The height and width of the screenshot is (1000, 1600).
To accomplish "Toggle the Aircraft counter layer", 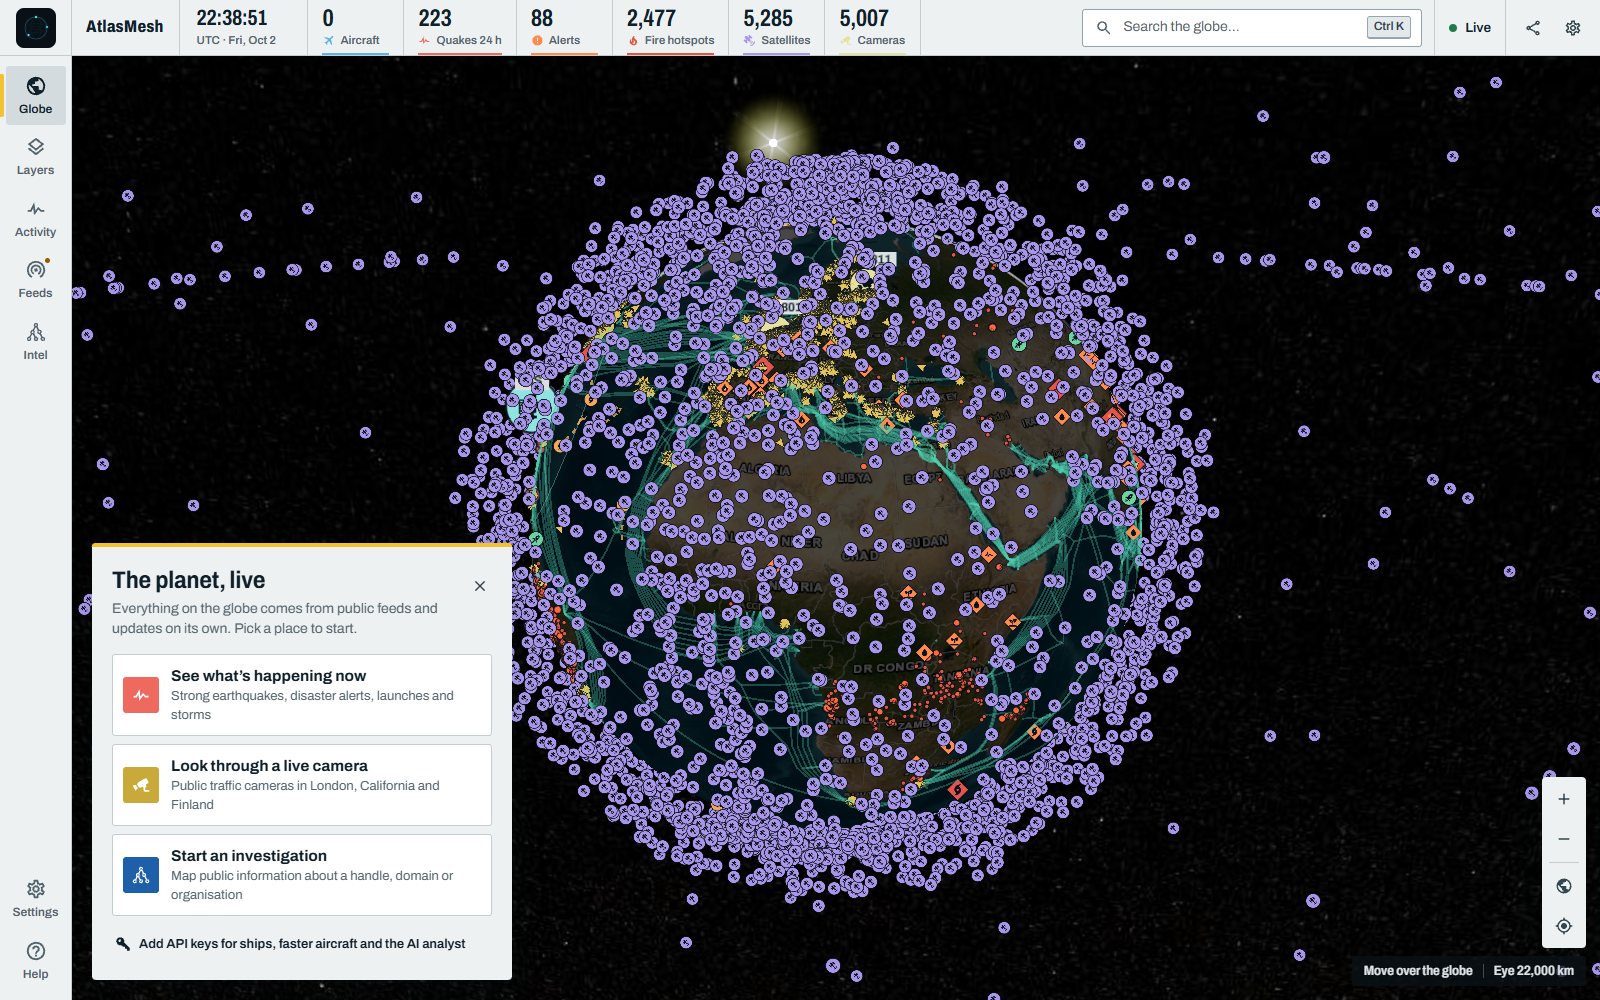I will 355,27.
